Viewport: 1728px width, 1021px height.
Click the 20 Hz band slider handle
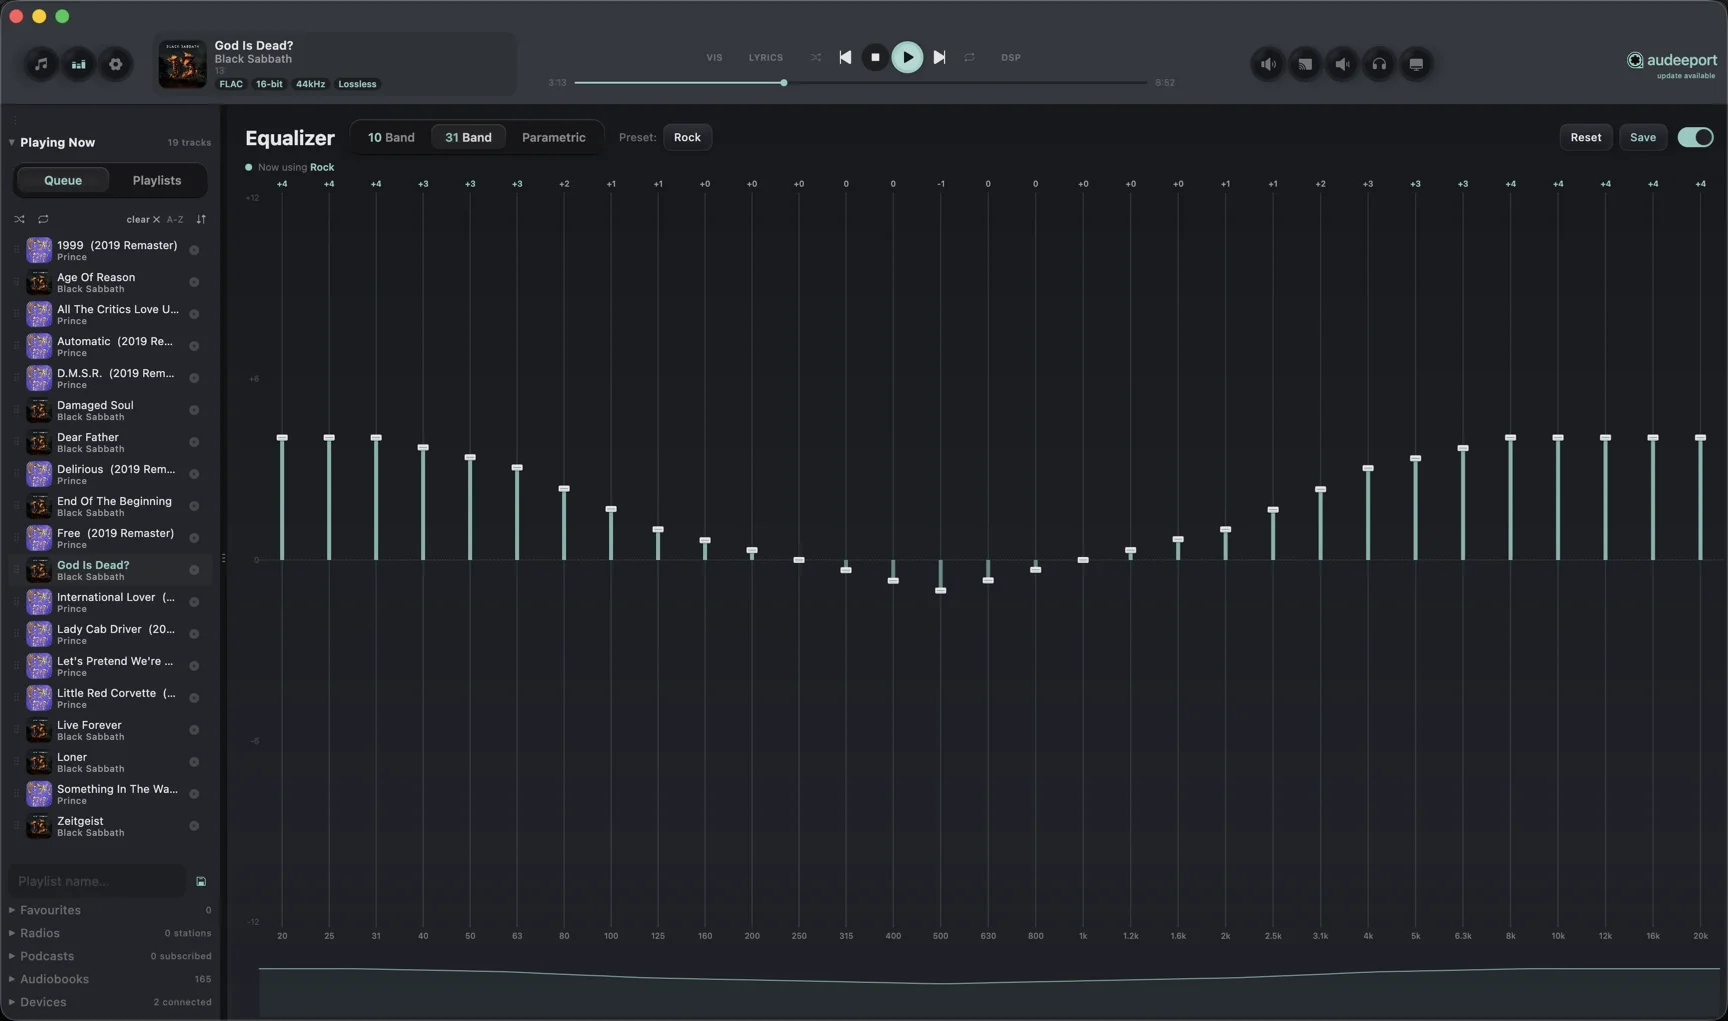pos(282,438)
